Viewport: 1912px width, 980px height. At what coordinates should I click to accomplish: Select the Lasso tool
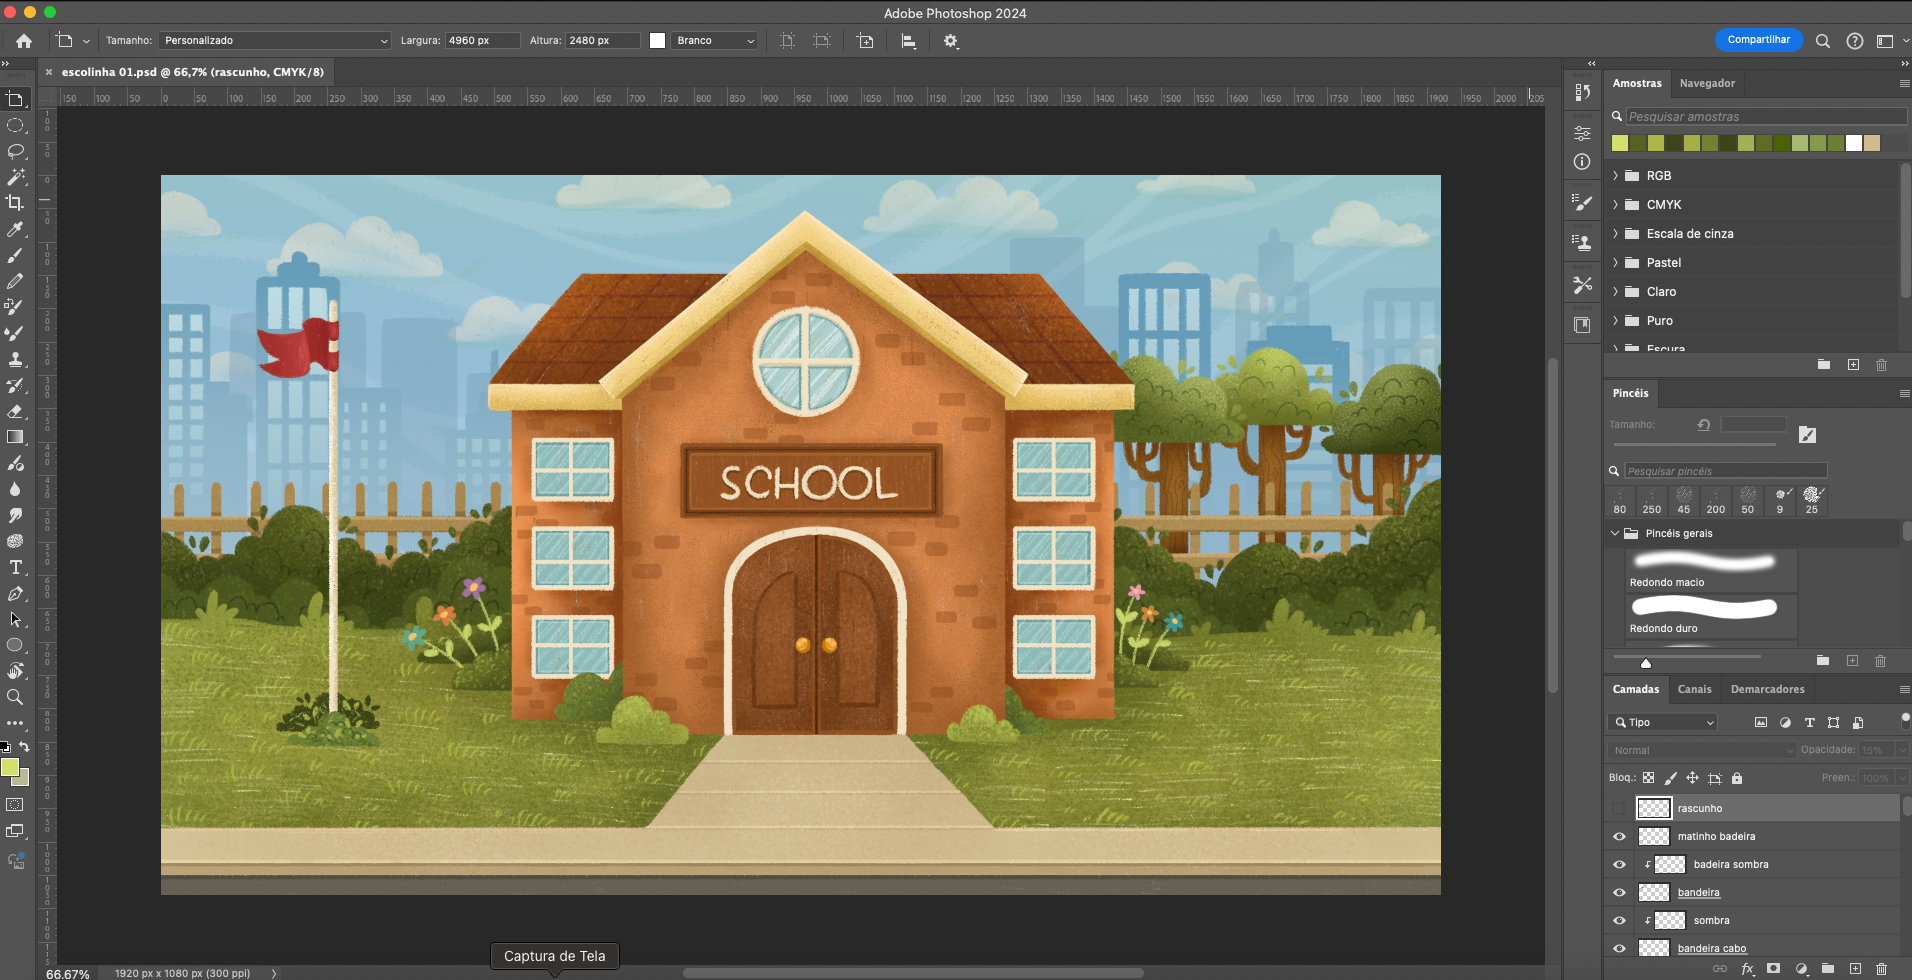15,151
